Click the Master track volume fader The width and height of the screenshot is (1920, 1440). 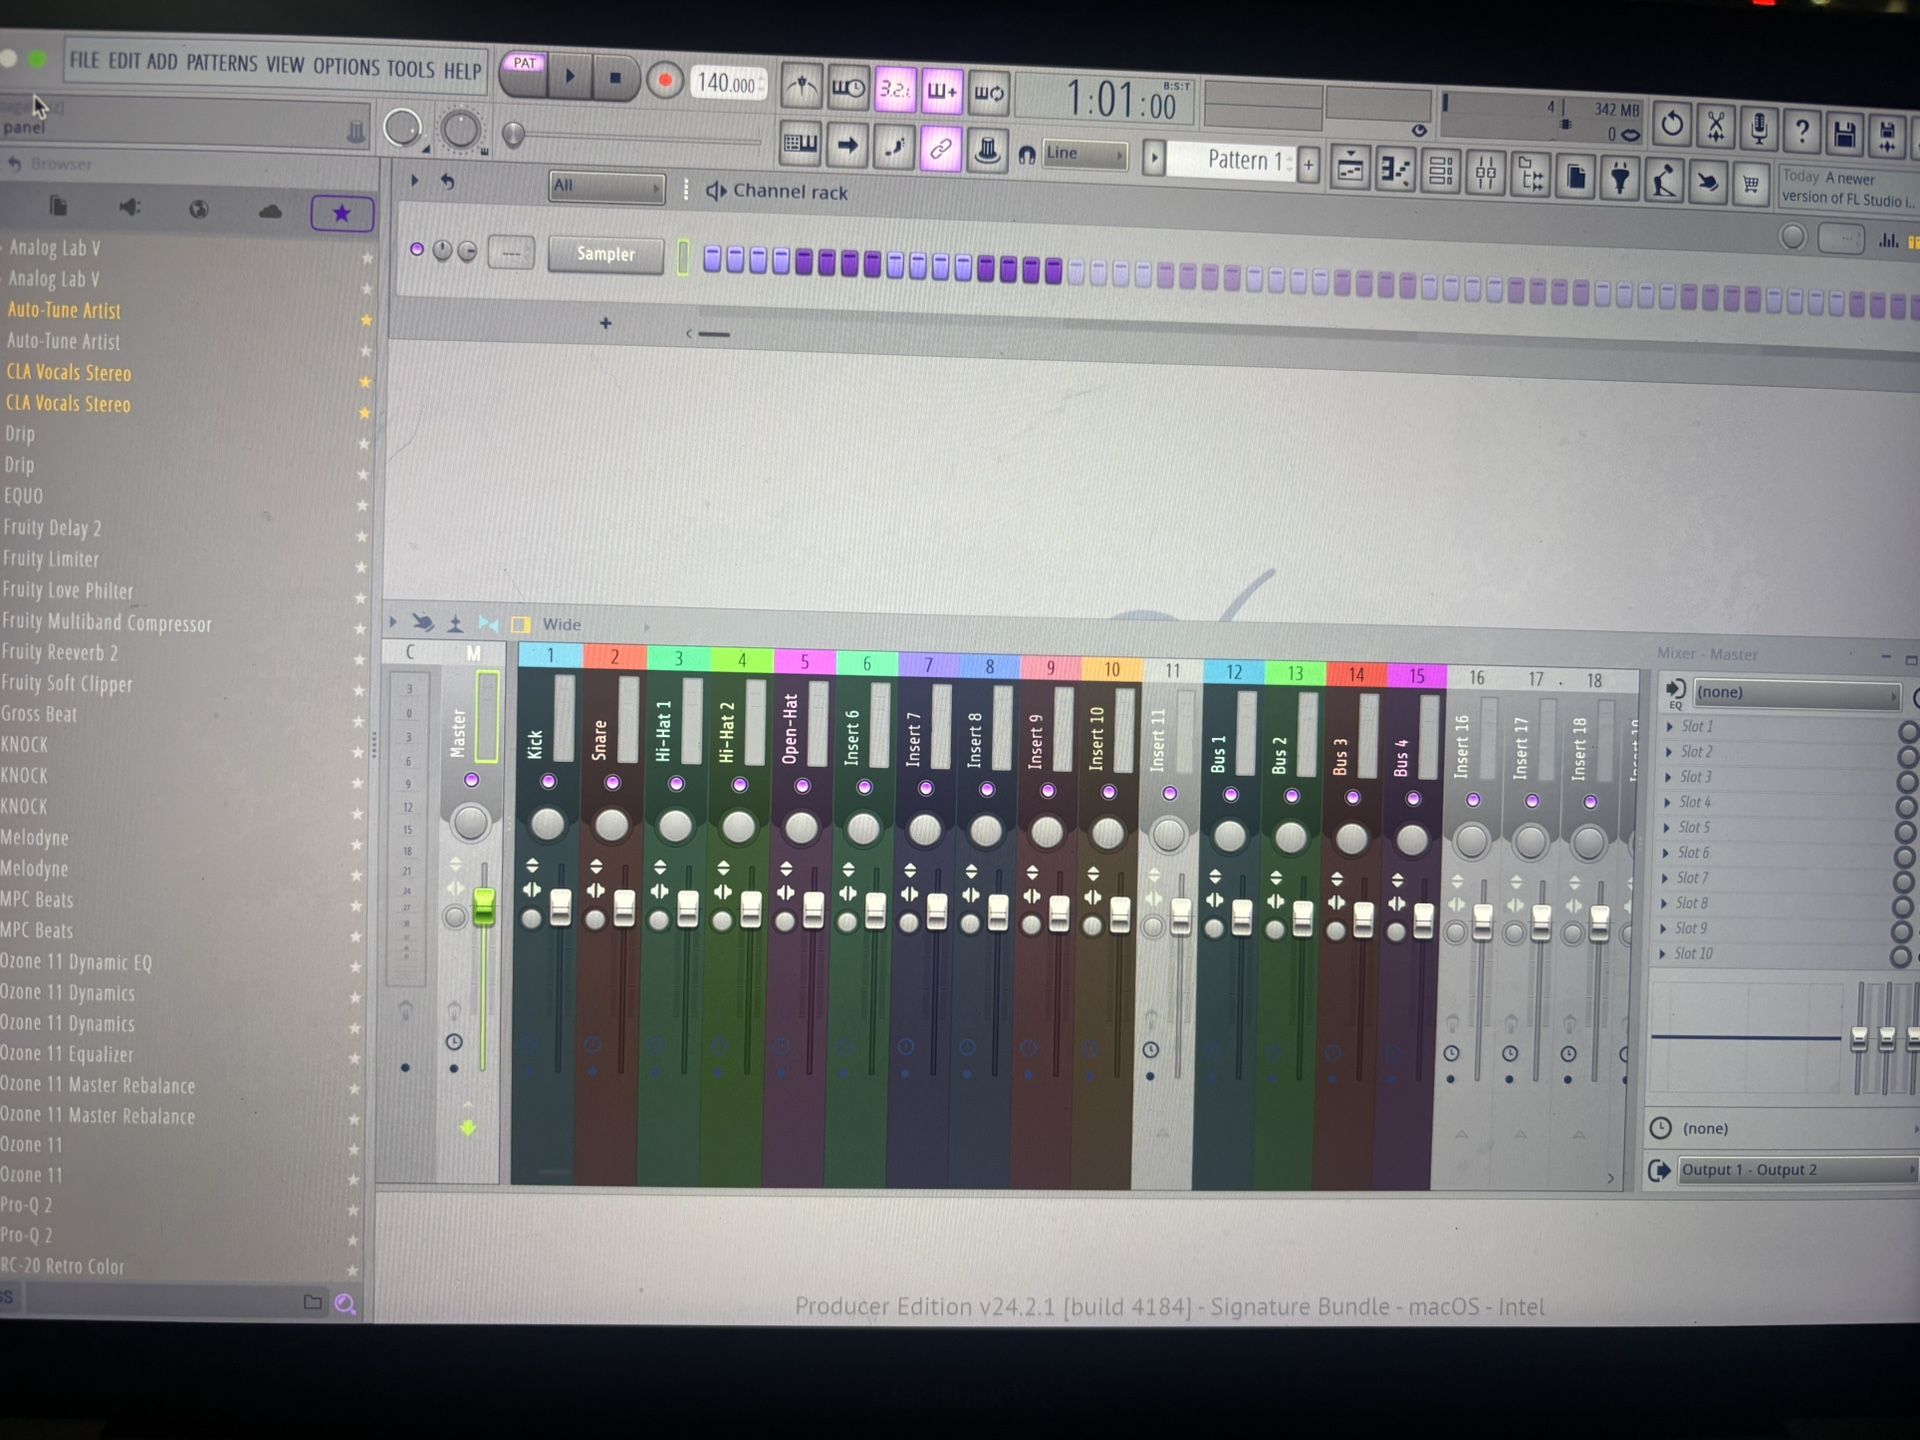(x=484, y=906)
